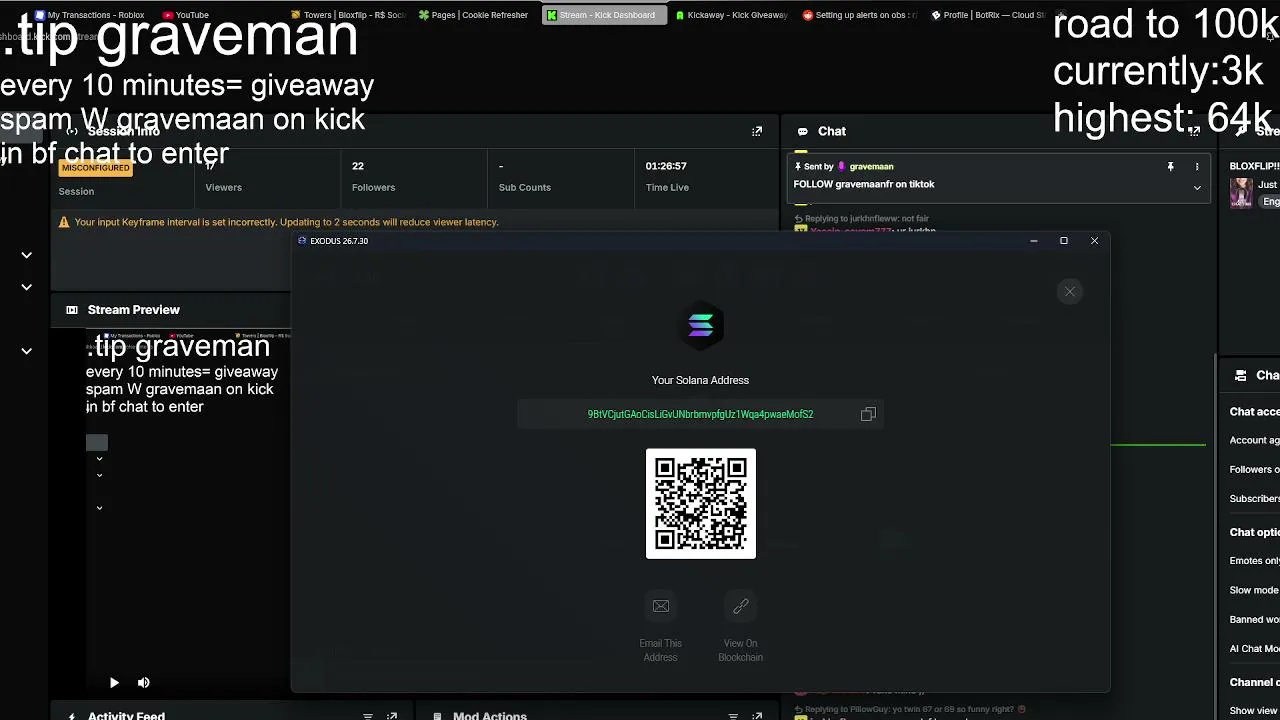Click the pin icon on the pinned chat message
The width and height of the screenshot is (1280, 720).
[1170, 166]
